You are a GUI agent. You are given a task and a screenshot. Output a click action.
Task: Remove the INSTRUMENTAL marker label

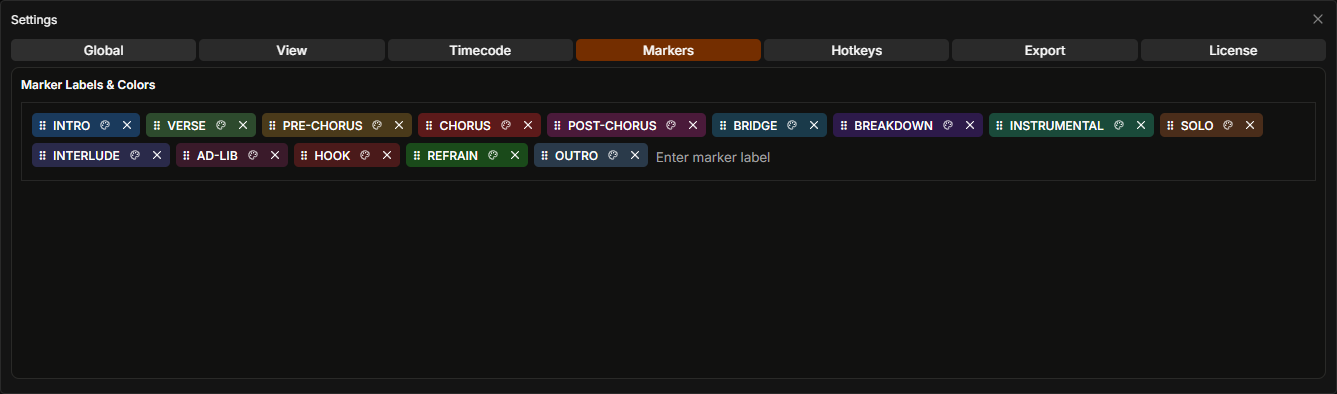(1141, 126)
